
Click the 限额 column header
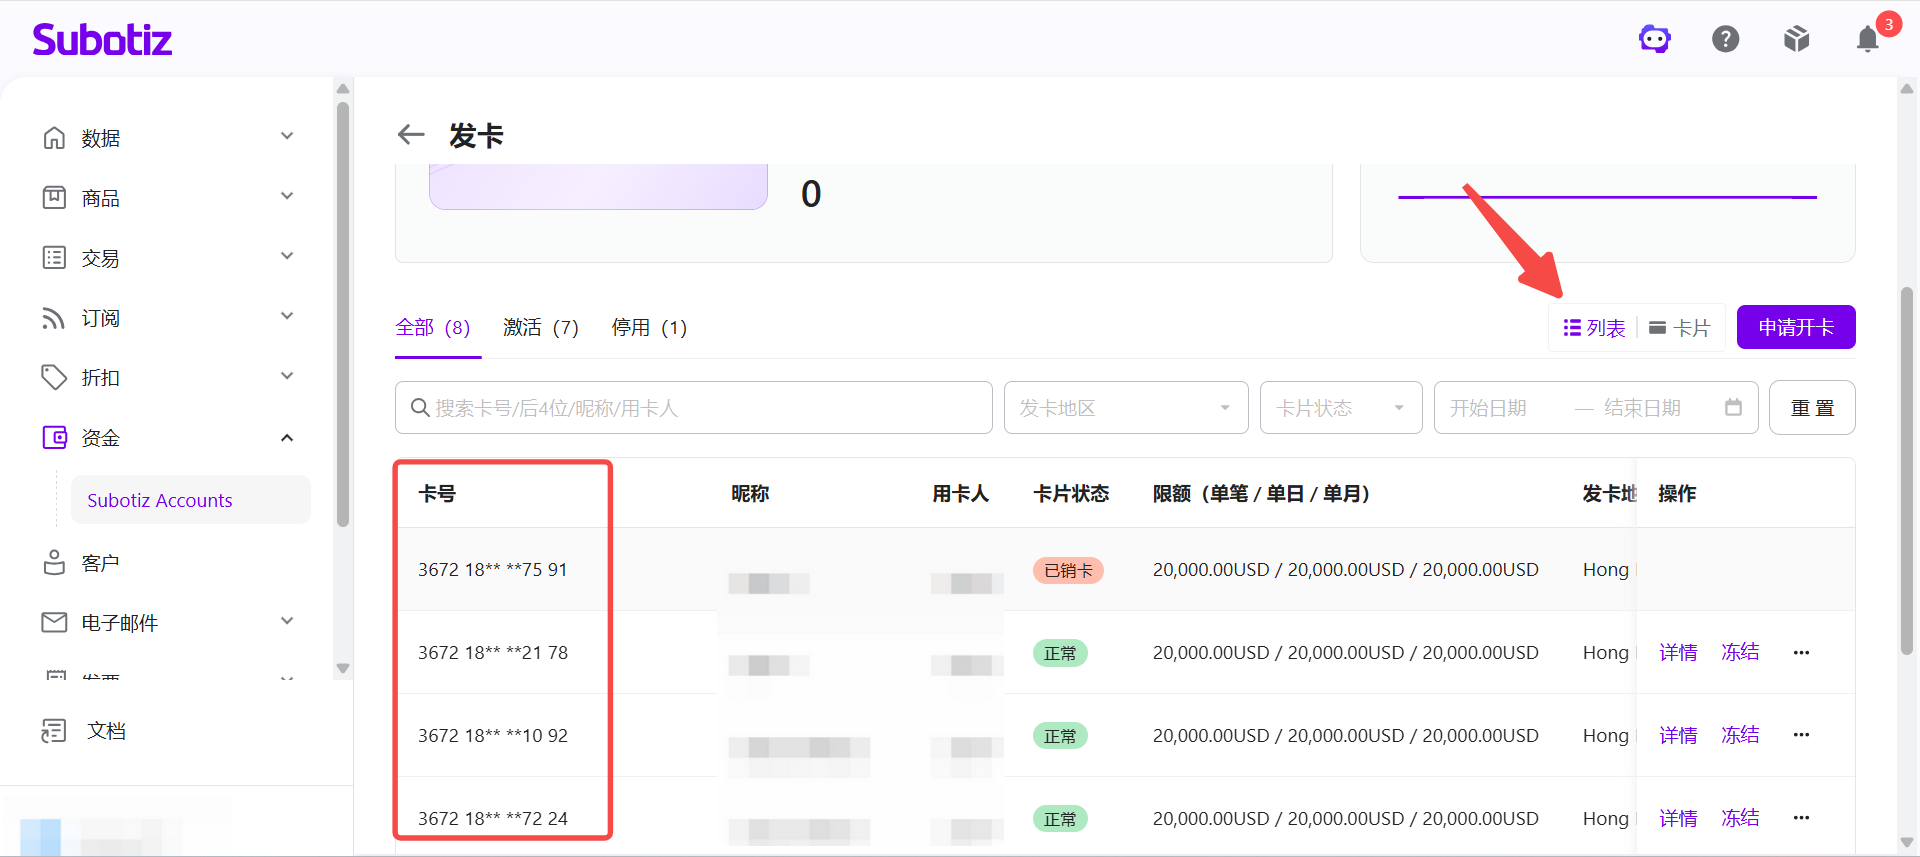[1261, 493]
